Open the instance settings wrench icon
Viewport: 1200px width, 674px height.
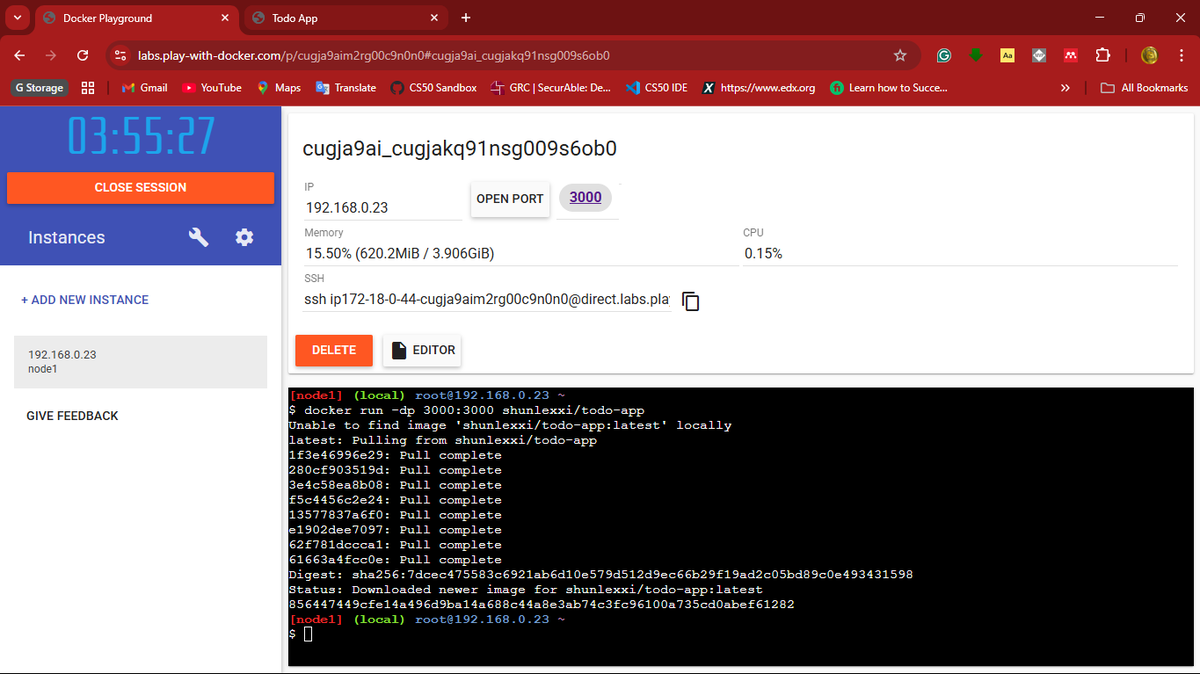point(198,237)
